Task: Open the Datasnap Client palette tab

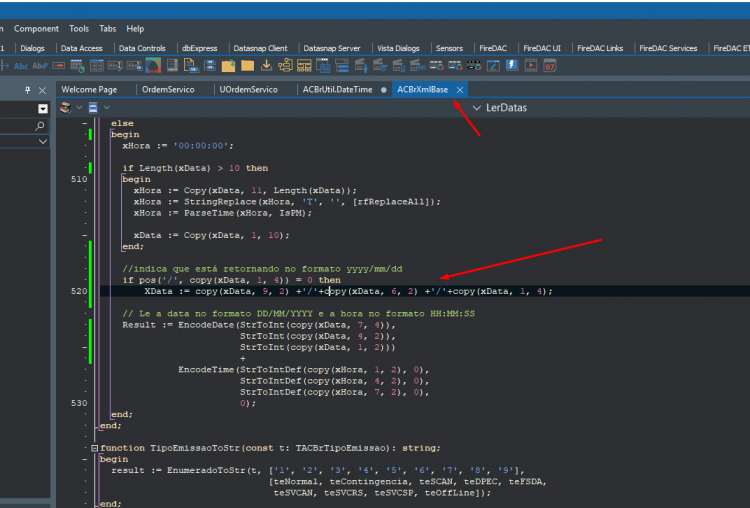Action: pos(260,48)
